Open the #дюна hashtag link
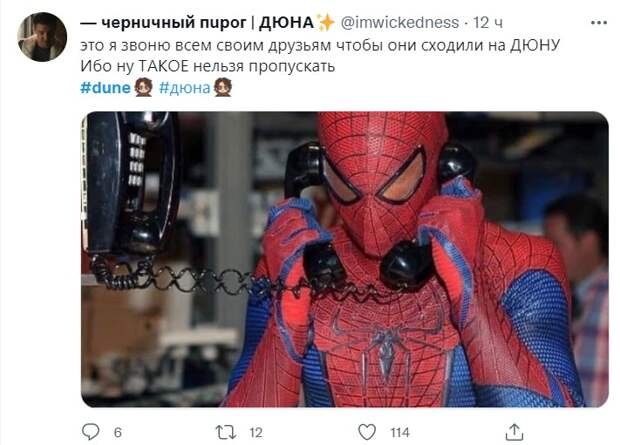Screen dimensions: 620x445 [184, 88]
